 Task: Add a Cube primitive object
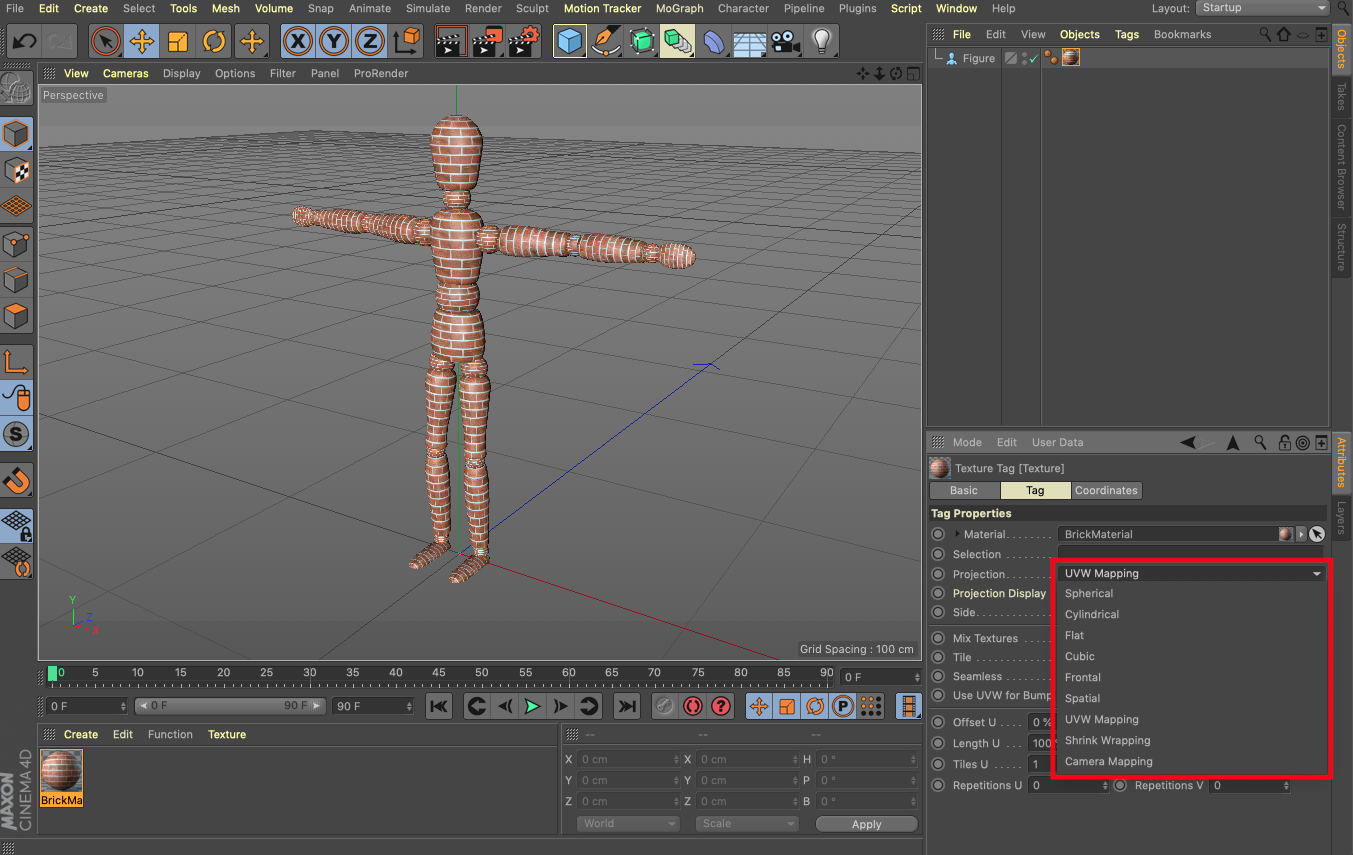pyautogui.click(x=570, y=42)
